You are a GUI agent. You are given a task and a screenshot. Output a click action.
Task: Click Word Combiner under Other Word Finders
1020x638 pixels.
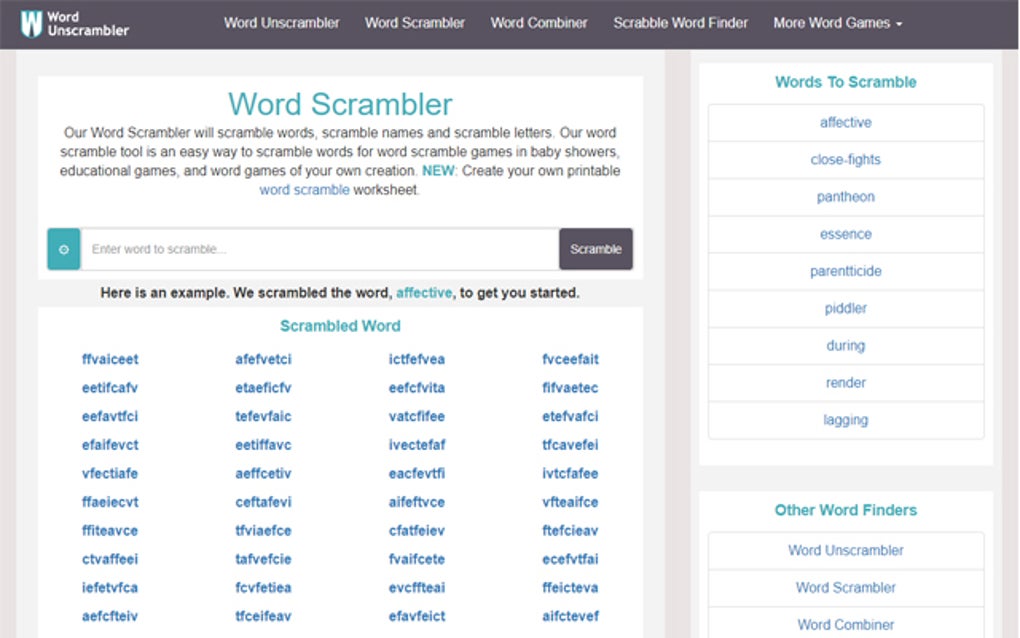click(x=845, y=624)
